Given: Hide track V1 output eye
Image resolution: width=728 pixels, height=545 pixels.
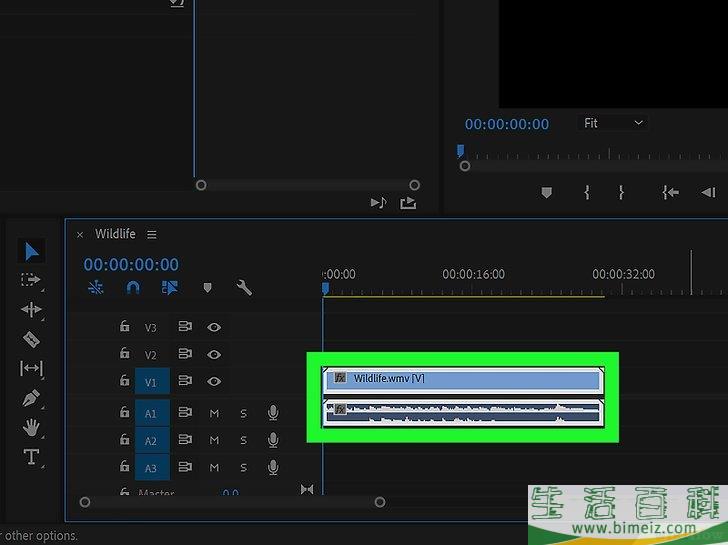Looking at the screenshot, I should click(214, 382).
